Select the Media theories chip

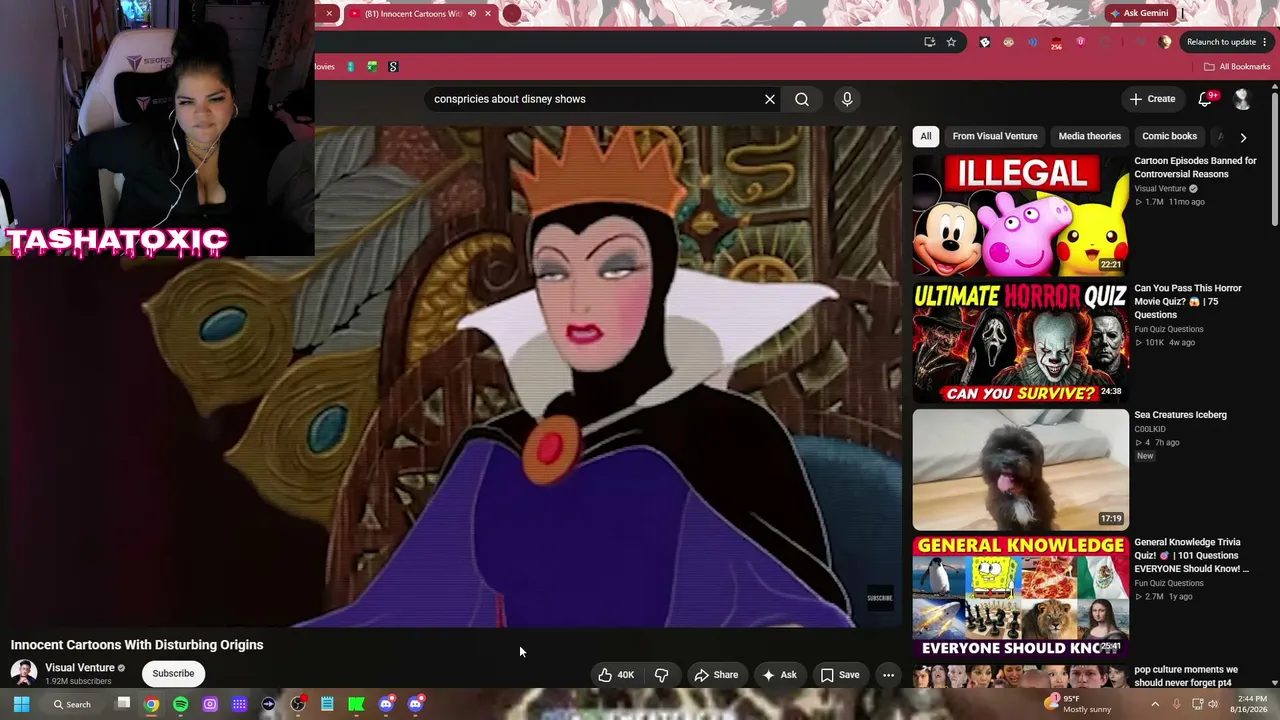click(1090, 136)
